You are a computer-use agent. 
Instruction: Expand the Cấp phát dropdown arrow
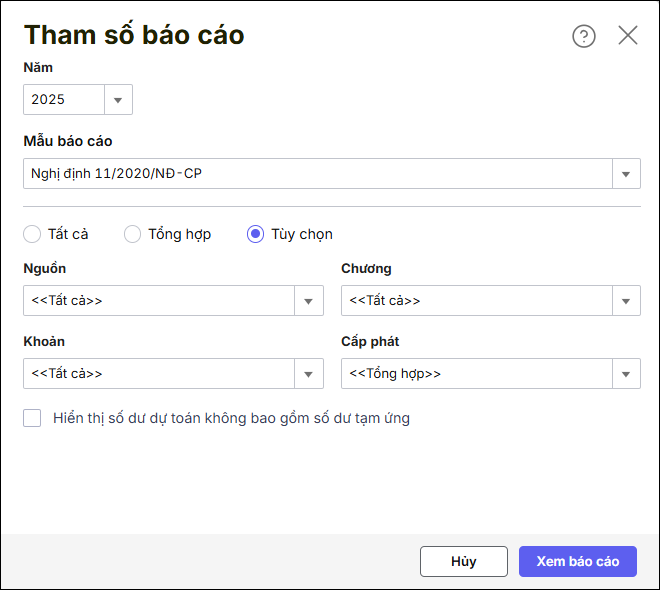626,374
